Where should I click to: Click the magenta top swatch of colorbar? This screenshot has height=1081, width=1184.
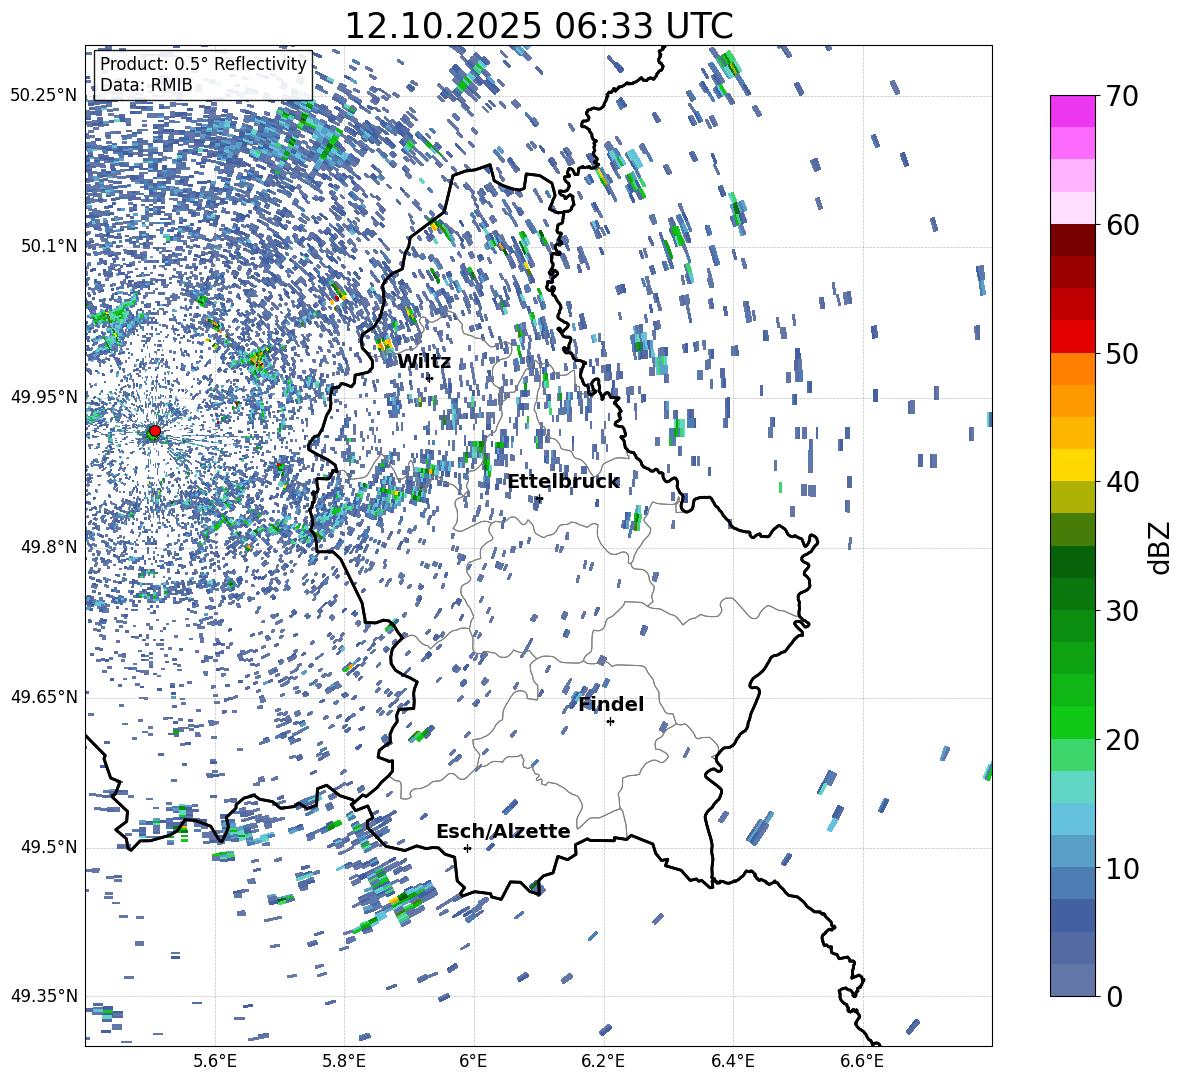coord(1073,111)
